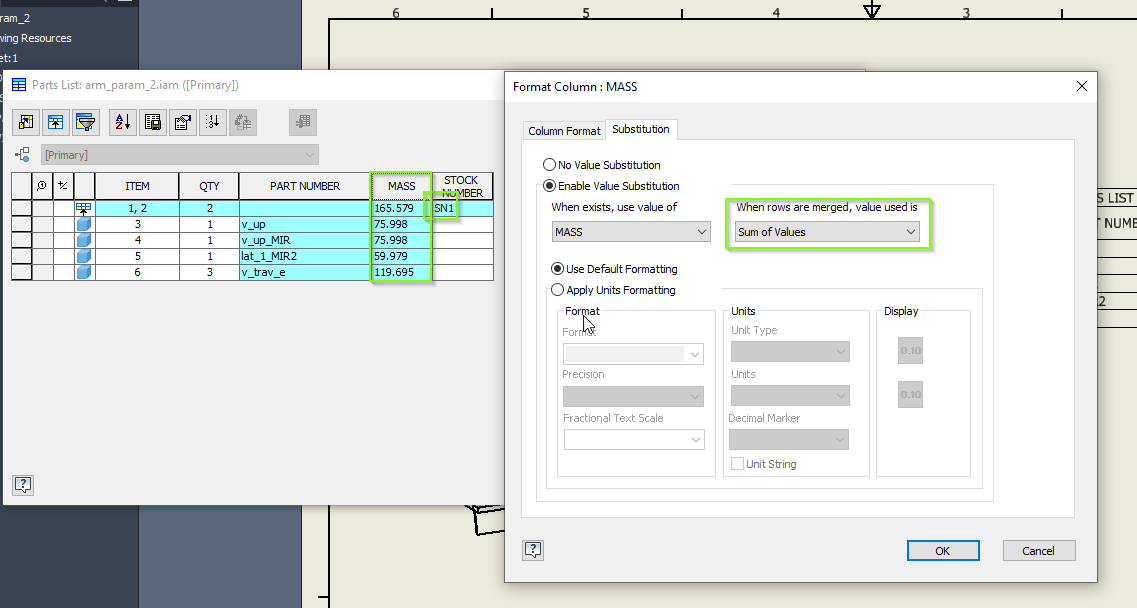1137x608 pixels.
Task: Export the parts list to a file
Action: click(x=152, y=122)
